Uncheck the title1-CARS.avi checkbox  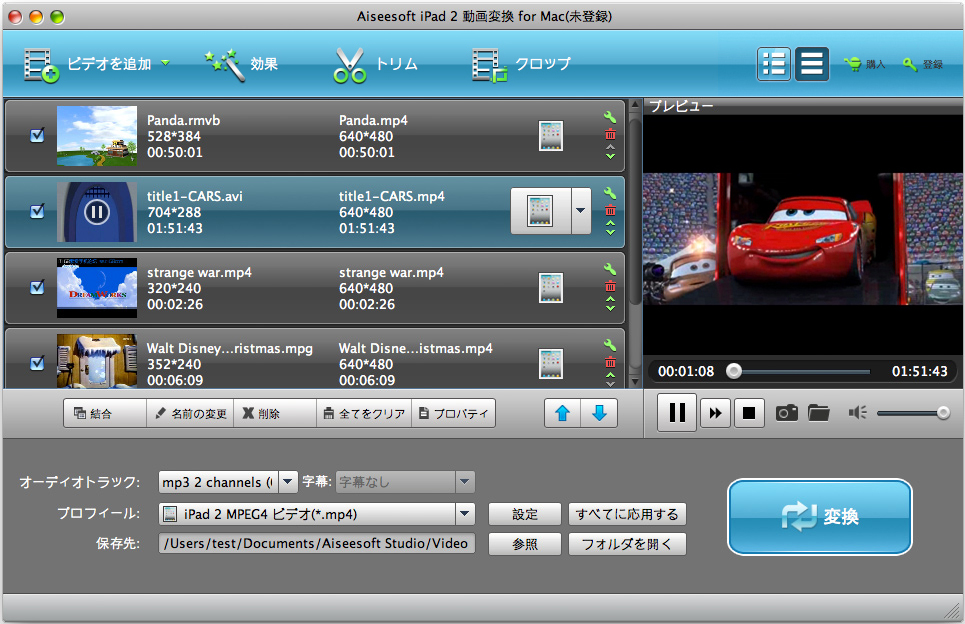[38, 211]
